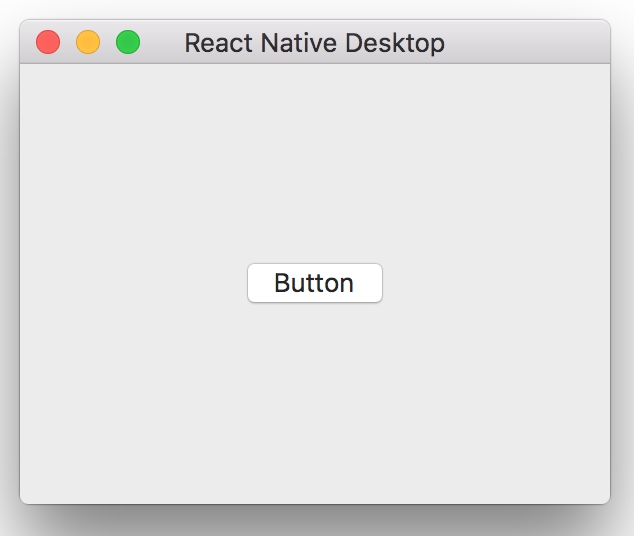
Task: Tap the rounded Button in the window center
Action: 315,283
